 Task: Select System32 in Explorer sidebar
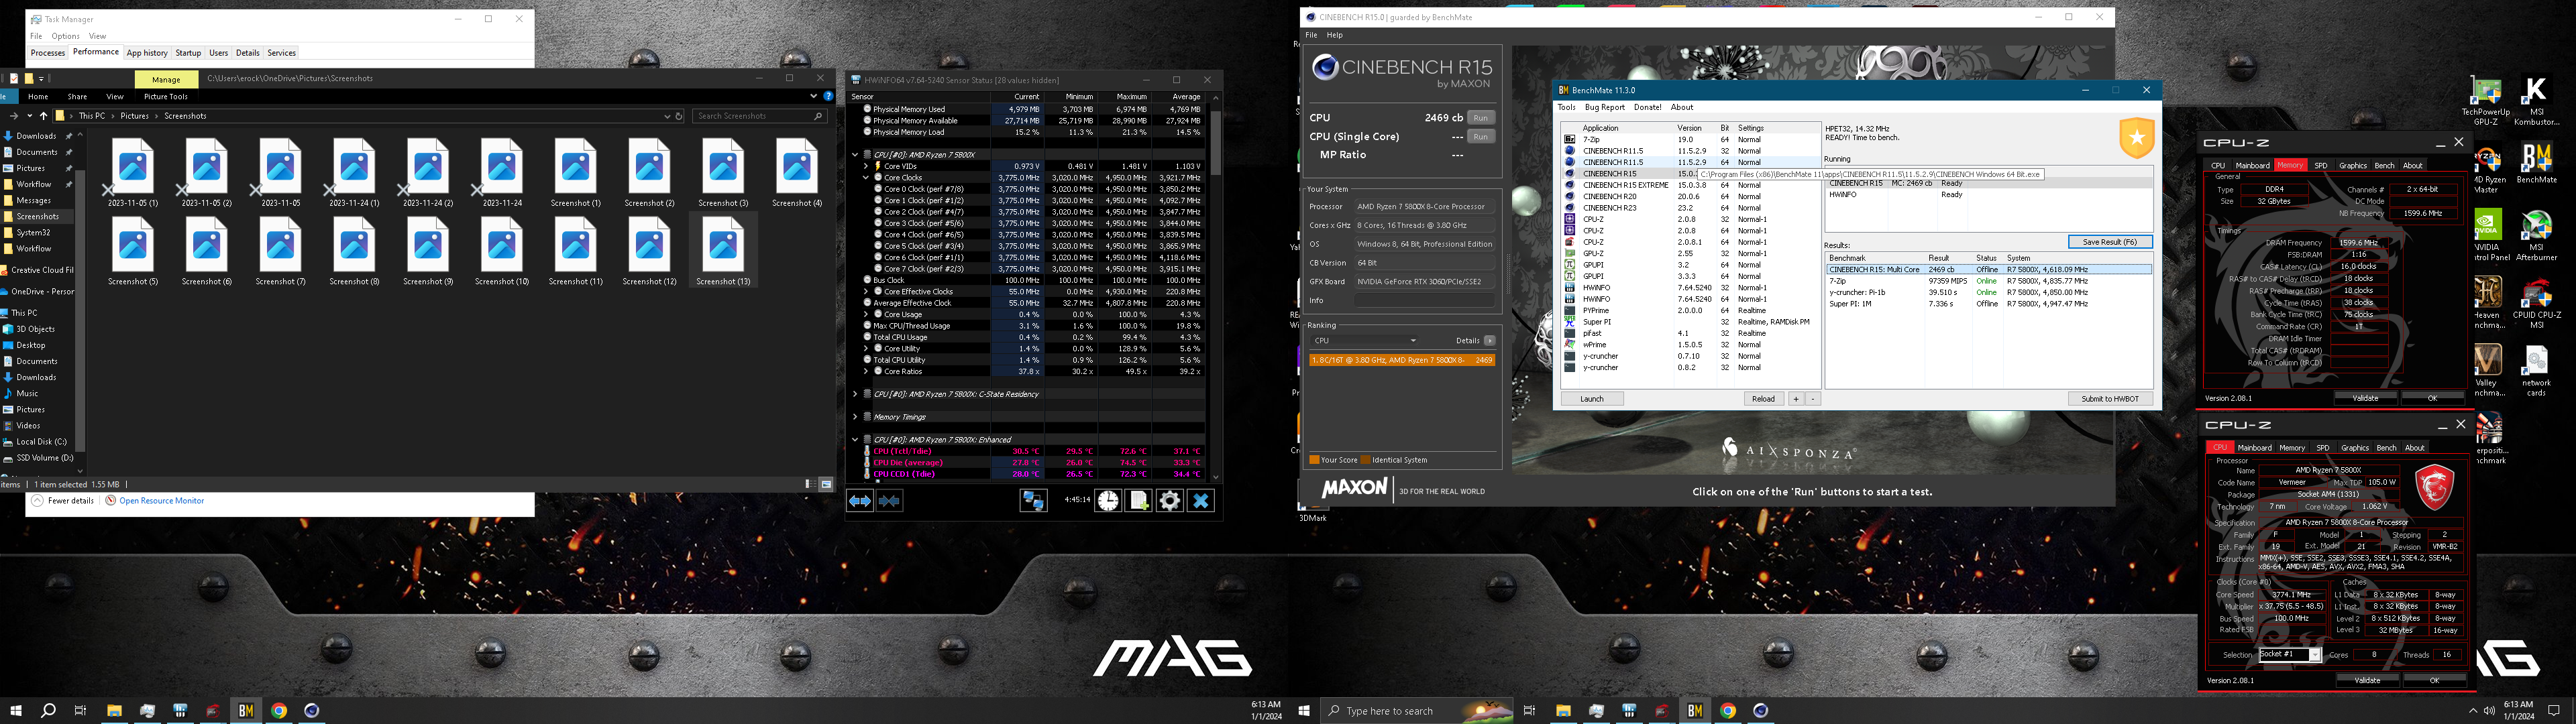[x=33, y=233]
